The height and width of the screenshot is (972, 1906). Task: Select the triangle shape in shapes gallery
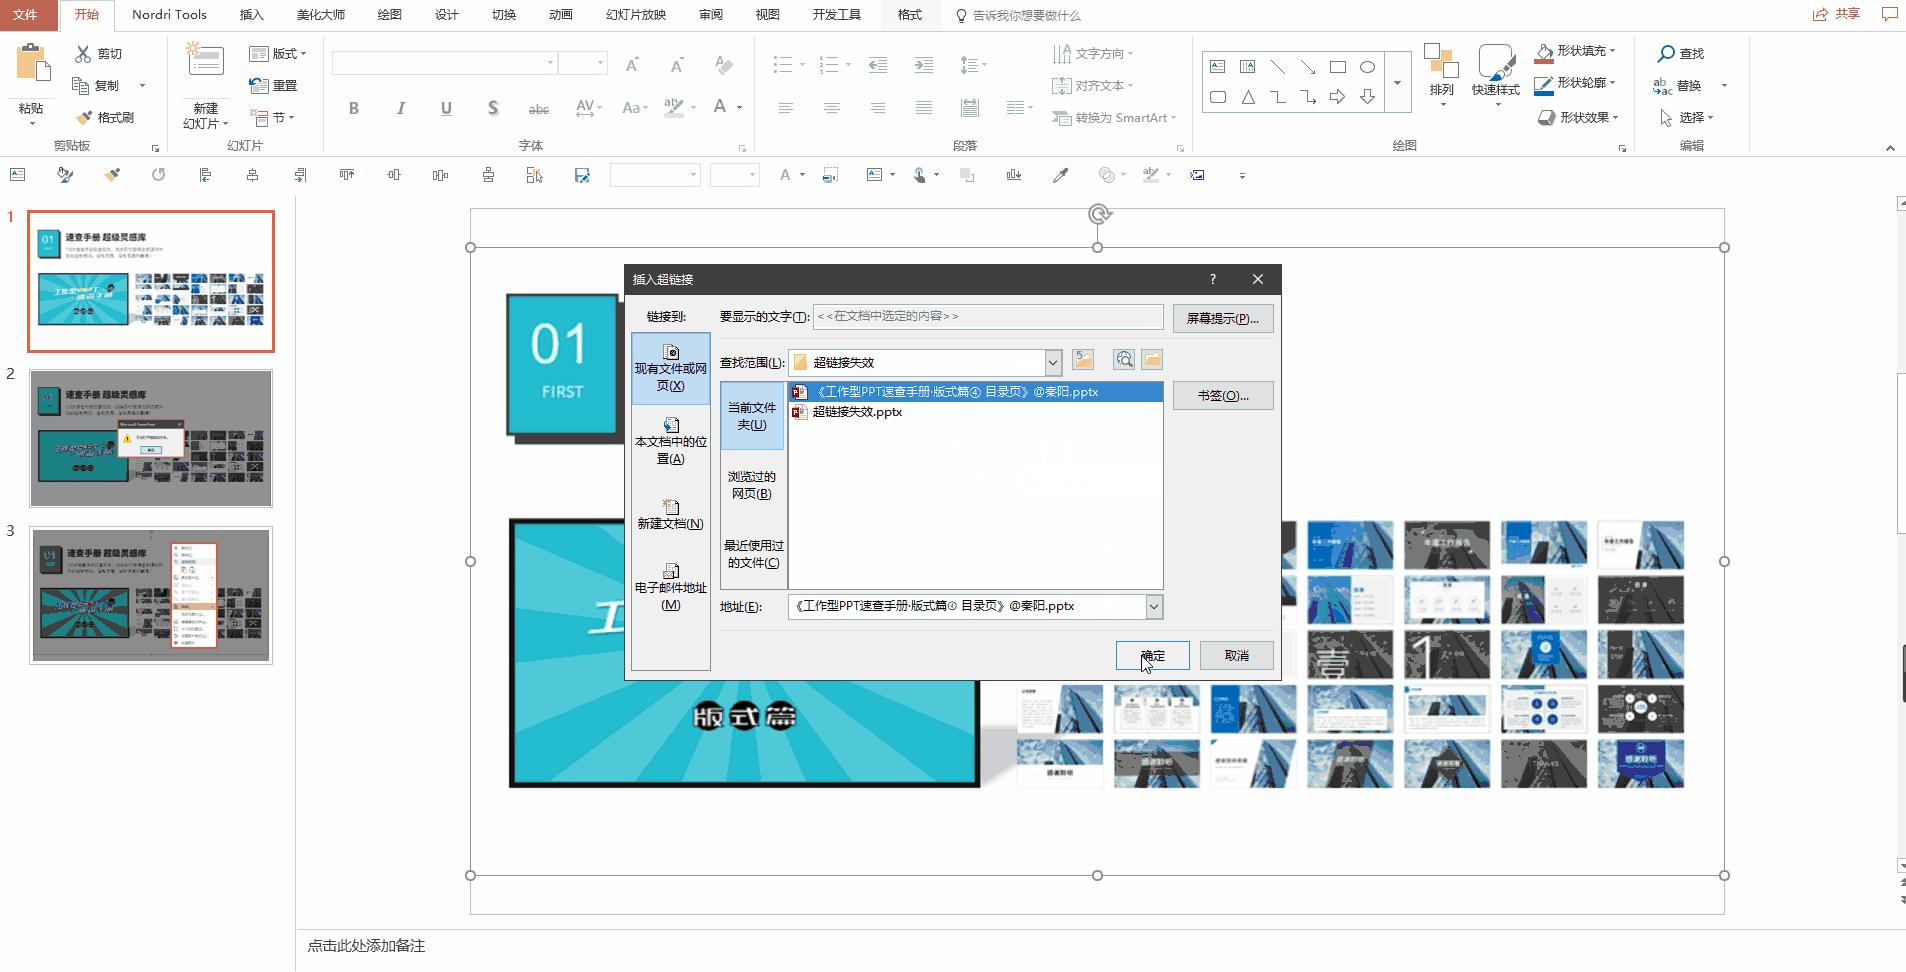point(1248,97)
